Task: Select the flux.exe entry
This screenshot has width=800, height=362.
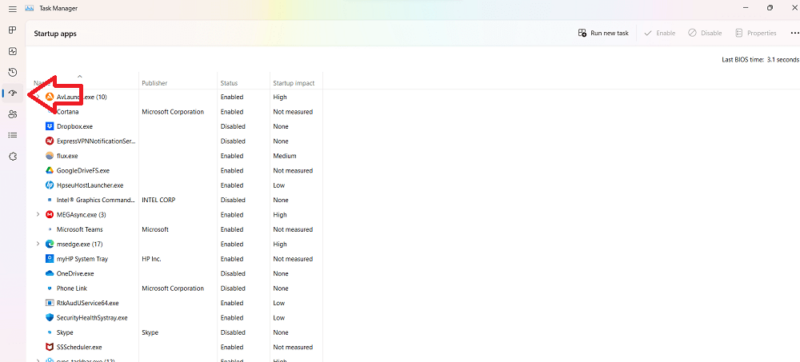Action: pos(67,156)
